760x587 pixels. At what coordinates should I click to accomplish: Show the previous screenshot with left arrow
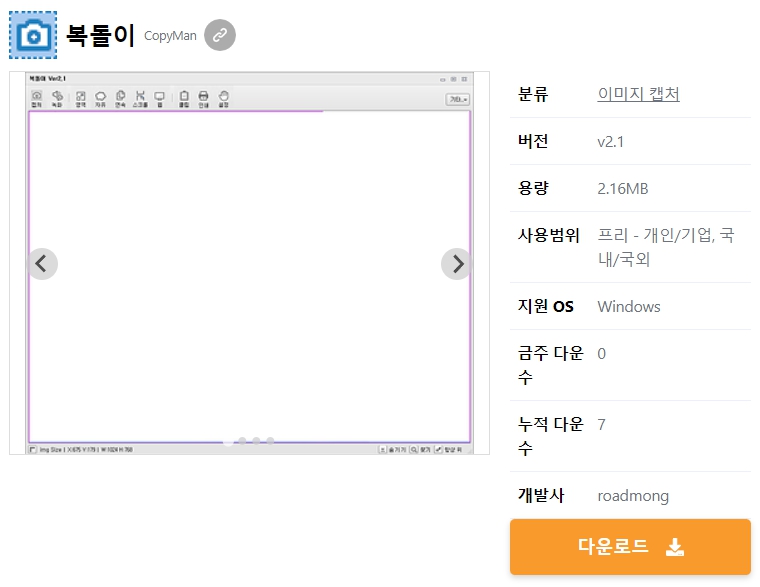click(42, 264)
